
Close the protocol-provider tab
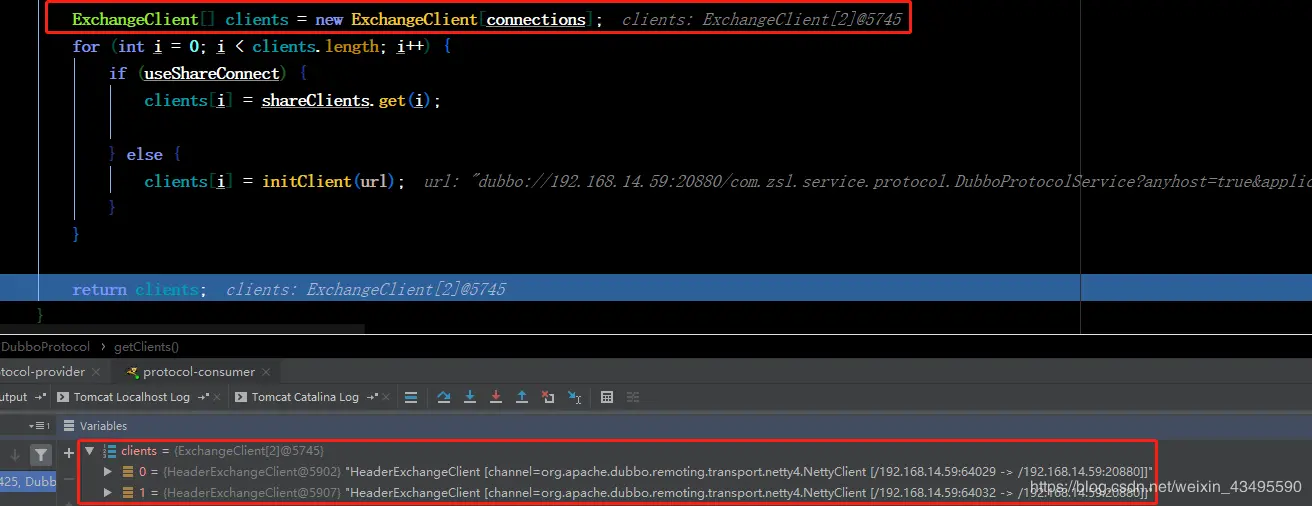pyautogui.click(x=96, y=372)
